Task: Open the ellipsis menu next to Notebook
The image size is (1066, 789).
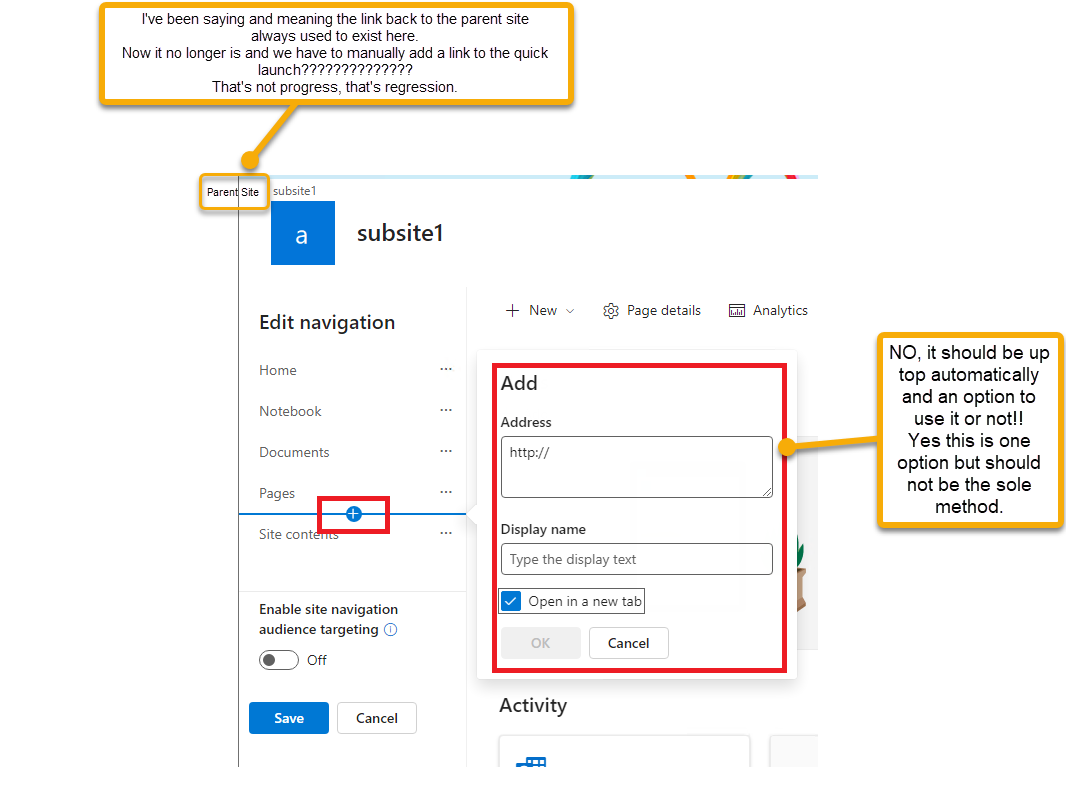Action: point(446,410)
